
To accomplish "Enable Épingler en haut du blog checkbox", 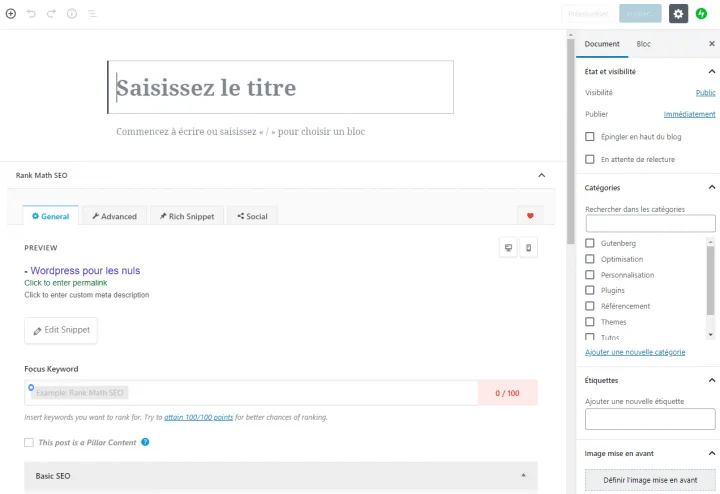I will (x=590, y=136).
